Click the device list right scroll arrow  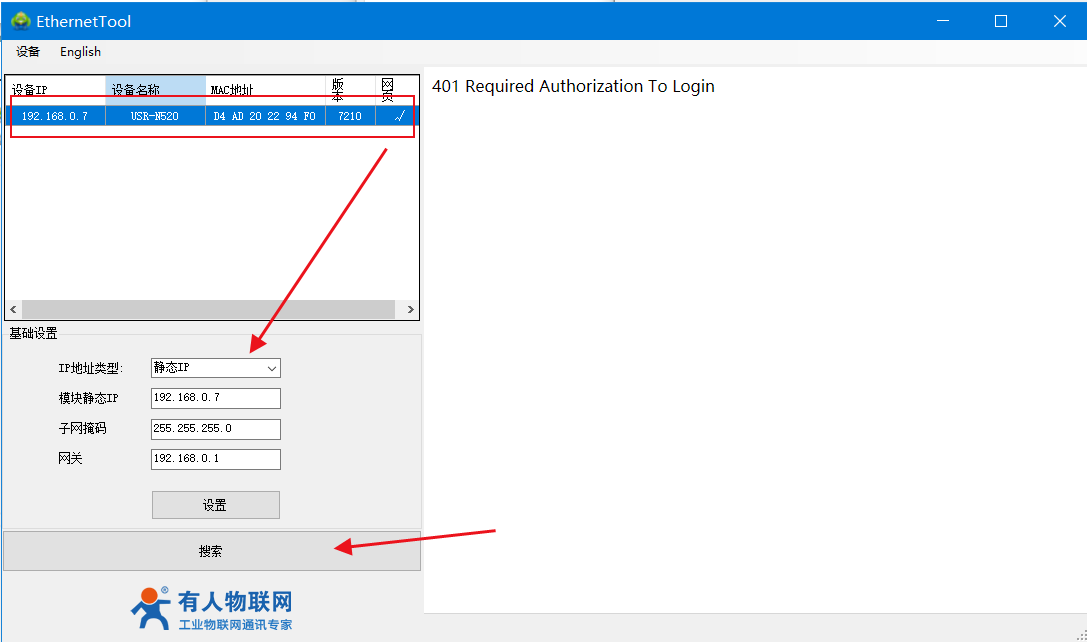(410, 311)
